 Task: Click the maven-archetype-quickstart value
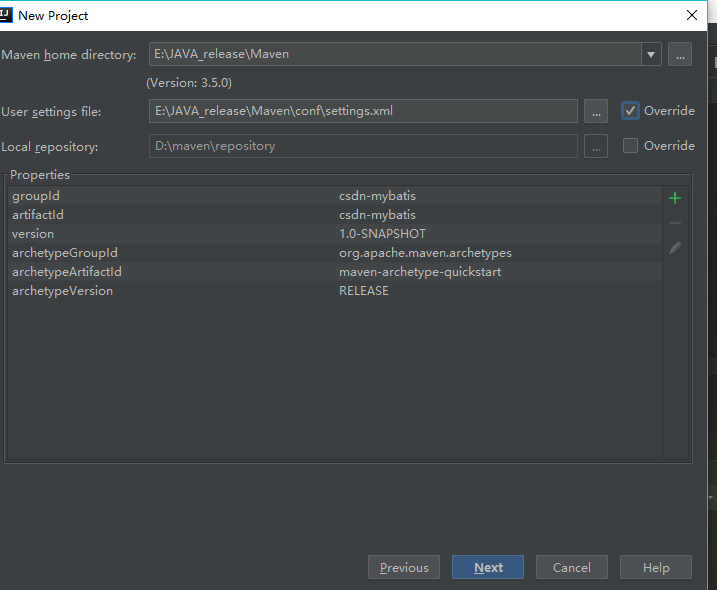coord(420,272)
